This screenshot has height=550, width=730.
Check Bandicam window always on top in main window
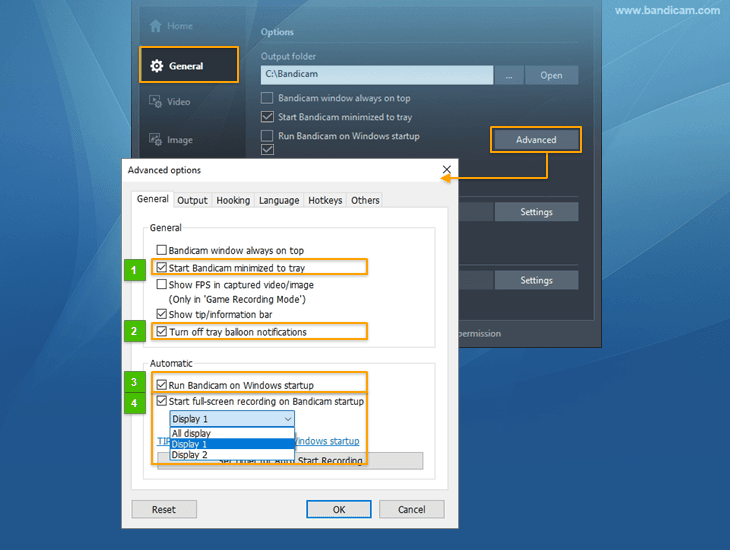click(x=267, y=98)
